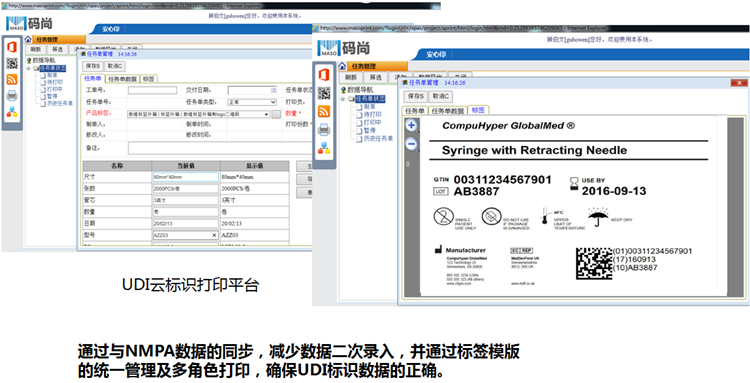
Task: Focus the 交付日期 date field
Action: click(x=252, y=90)
